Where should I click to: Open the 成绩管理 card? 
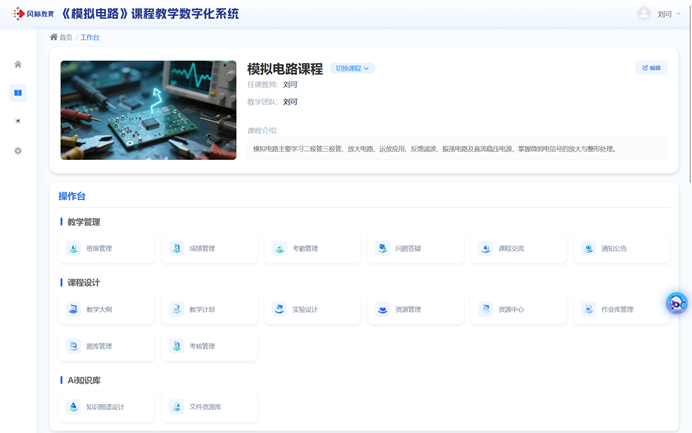coord(209,249)
